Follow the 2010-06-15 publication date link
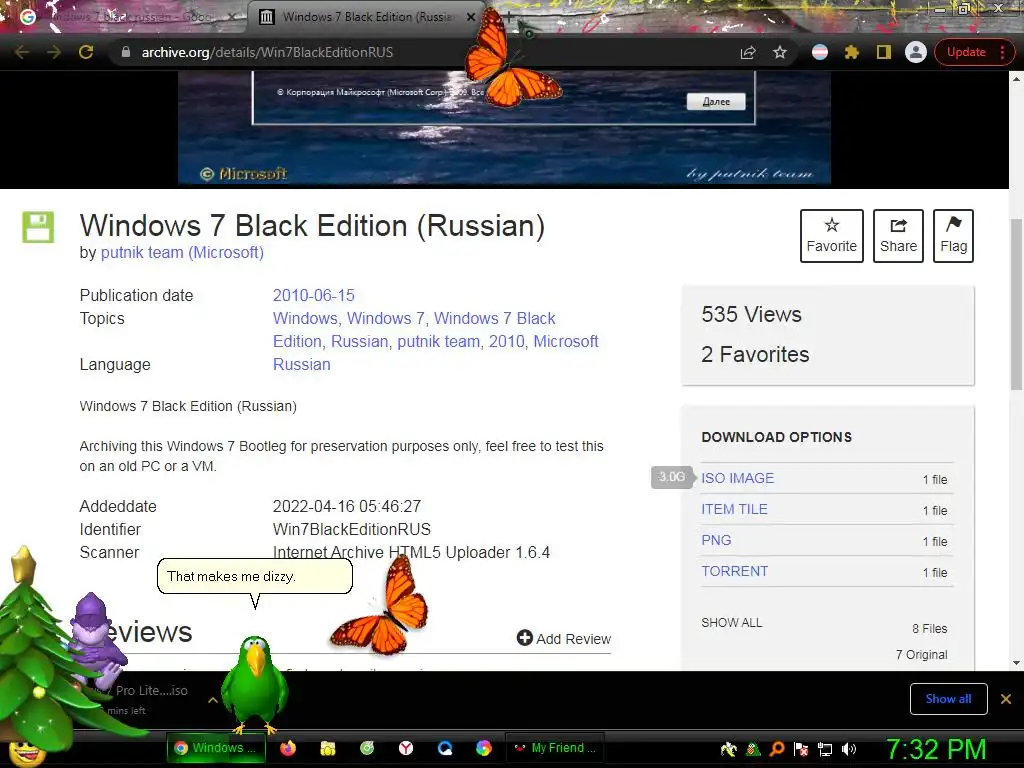Image resolution: width=1024 pixels, height=768 pixels. [313, 295]
